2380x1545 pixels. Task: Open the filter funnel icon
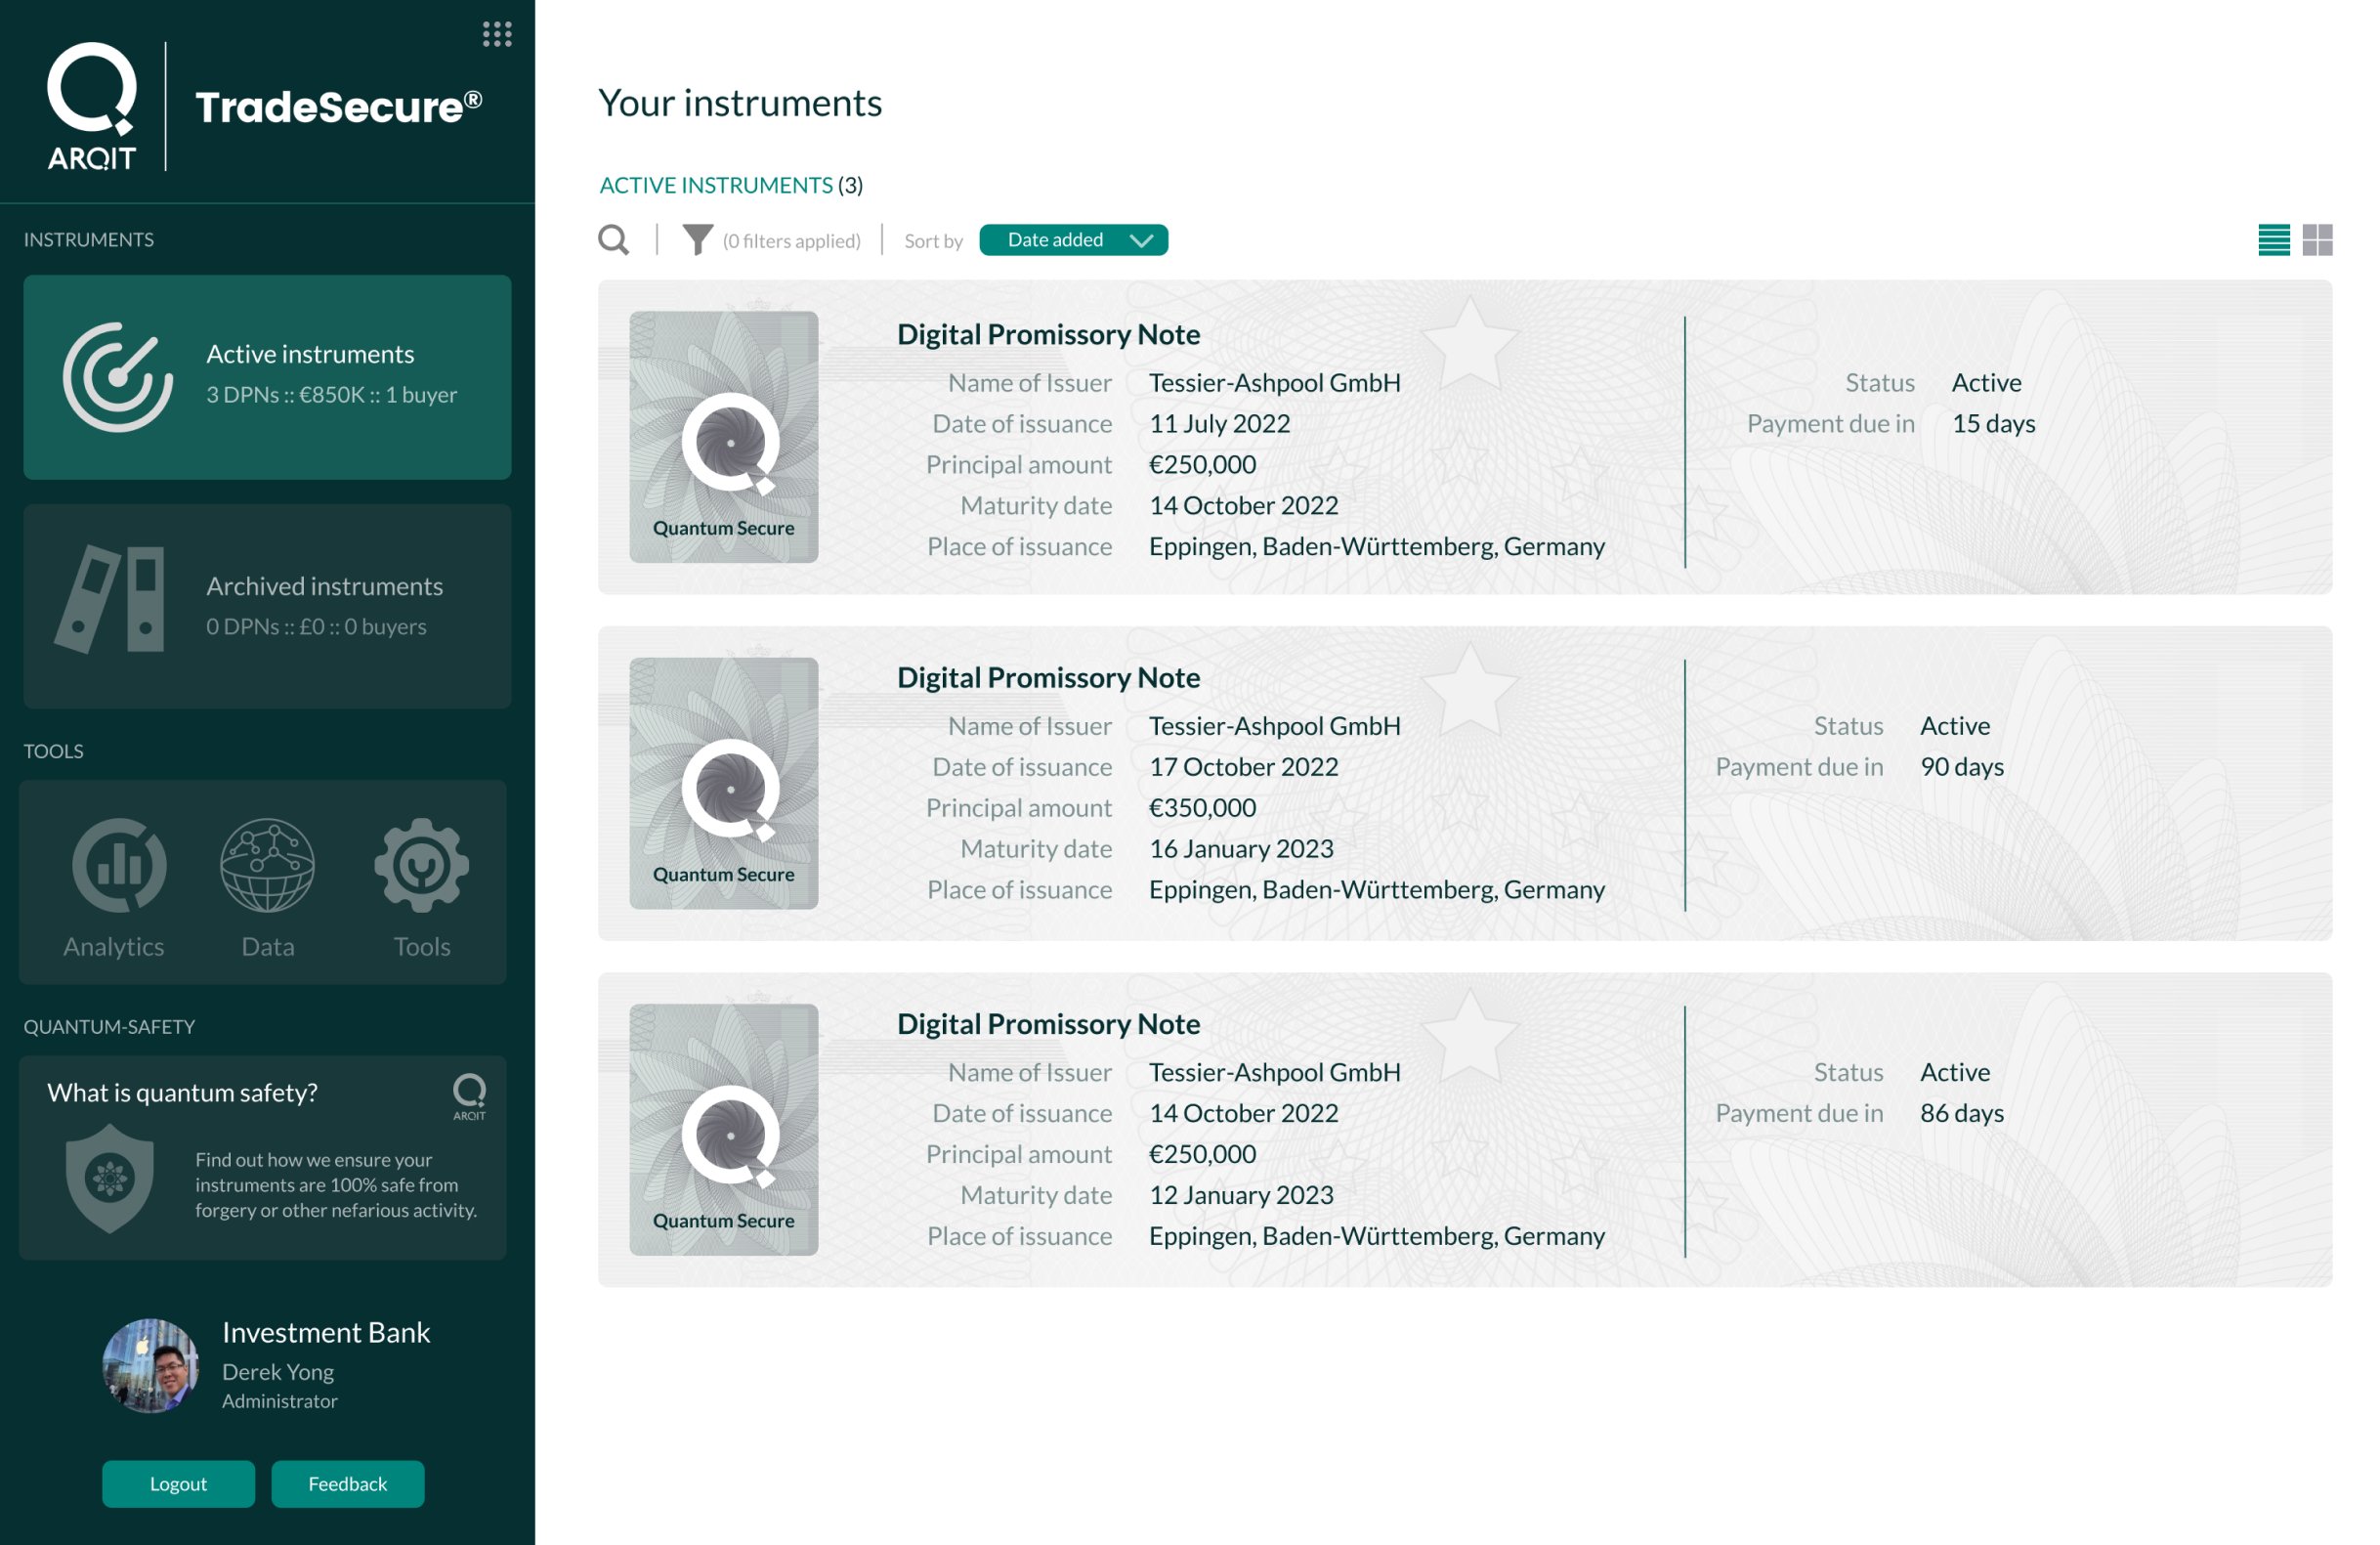click(697, 240)
